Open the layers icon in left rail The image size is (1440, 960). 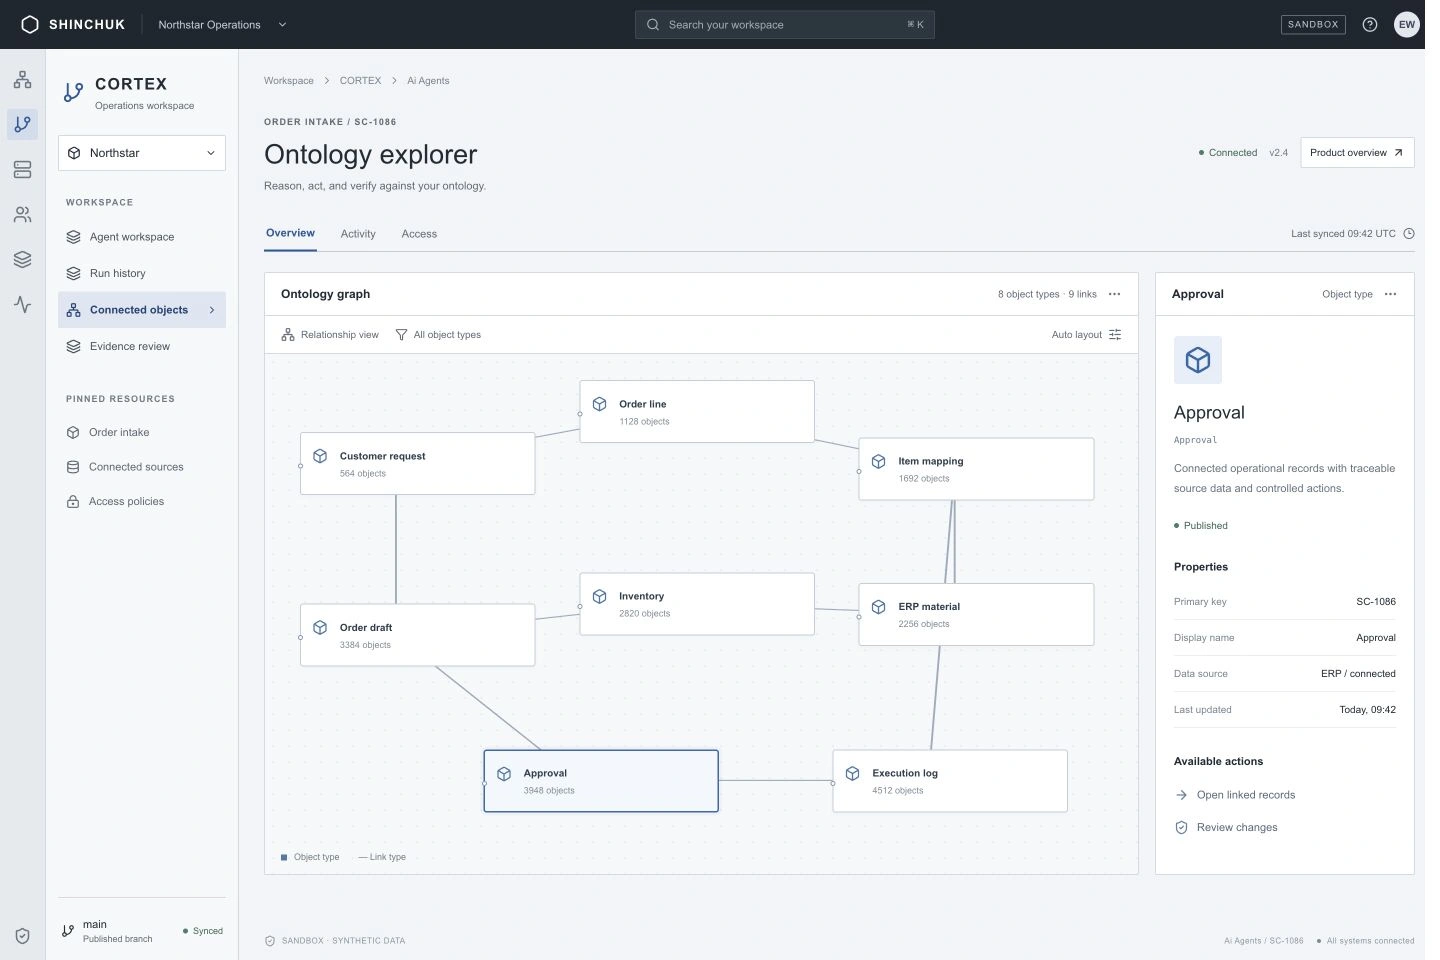[x=22, y=260]
